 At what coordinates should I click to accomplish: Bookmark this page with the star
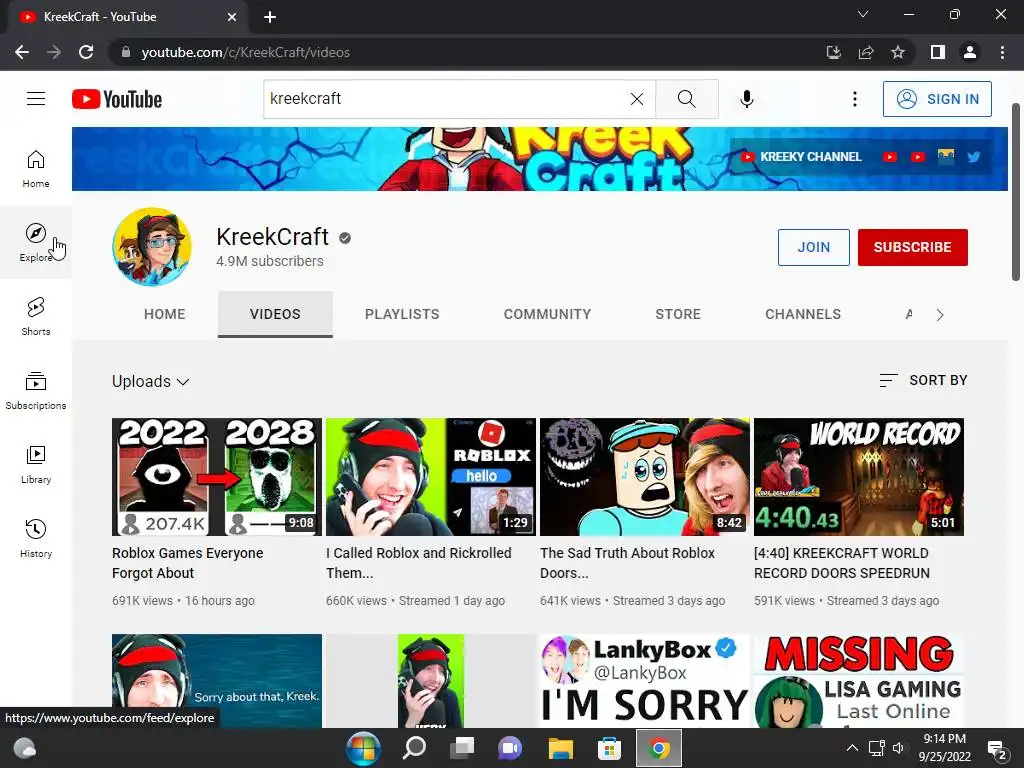click(x=898, y=52)
